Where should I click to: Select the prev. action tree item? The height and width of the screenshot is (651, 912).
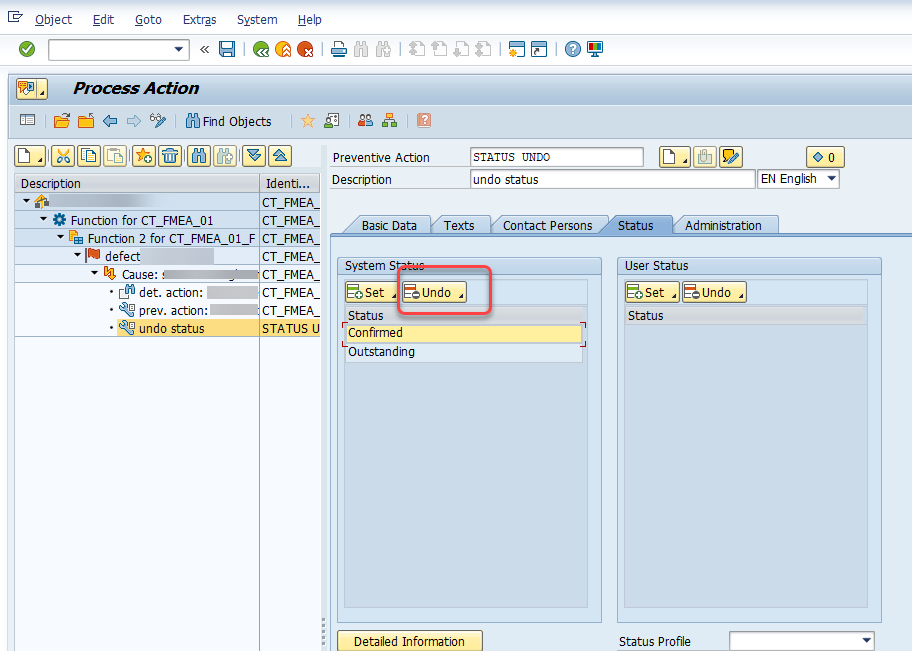[173, 311]
